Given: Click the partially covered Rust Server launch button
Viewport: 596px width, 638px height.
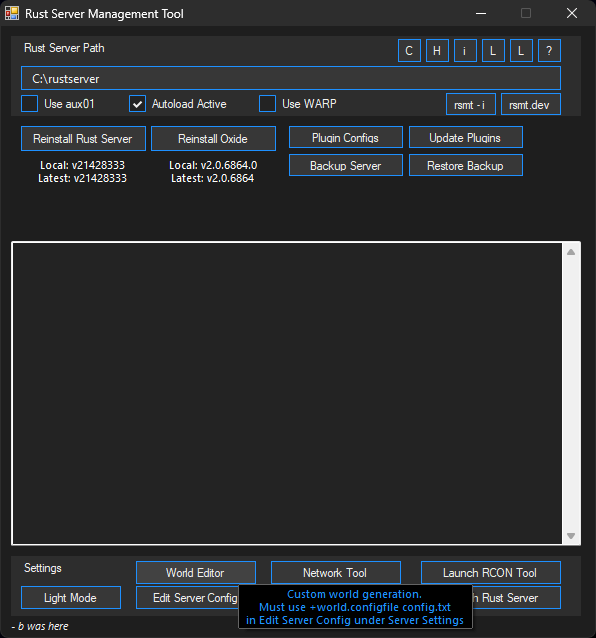Looking at the screenshot, I should click(x=516, y=597).
